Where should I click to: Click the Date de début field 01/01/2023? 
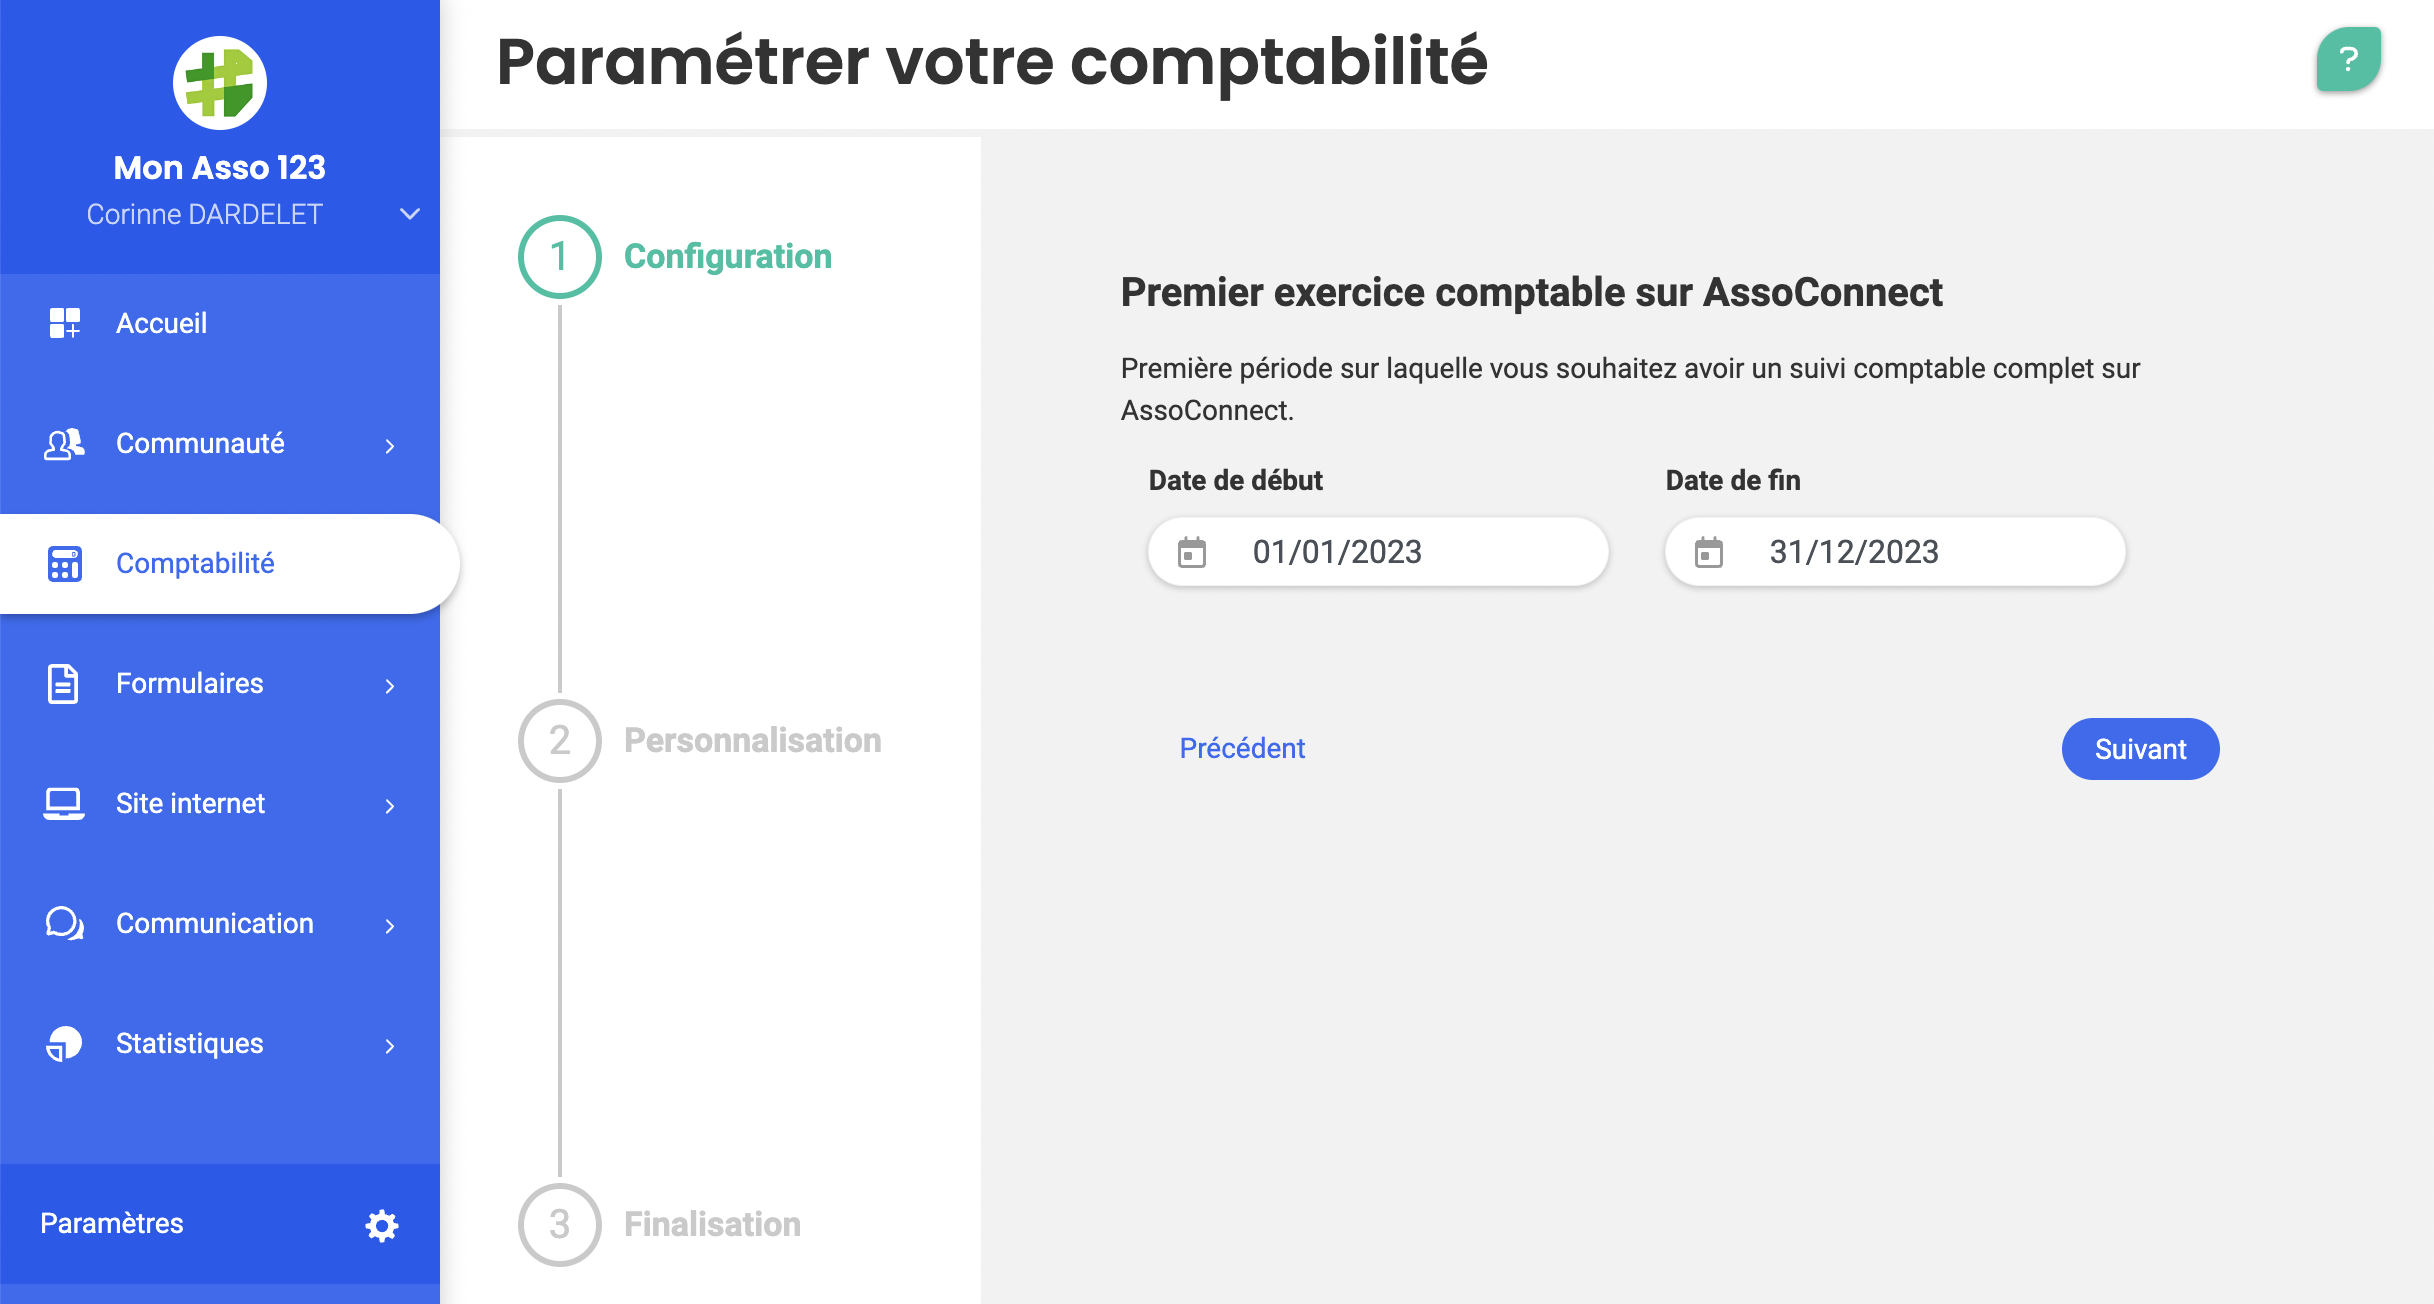pyautogui.click(x=1378, y=552)
